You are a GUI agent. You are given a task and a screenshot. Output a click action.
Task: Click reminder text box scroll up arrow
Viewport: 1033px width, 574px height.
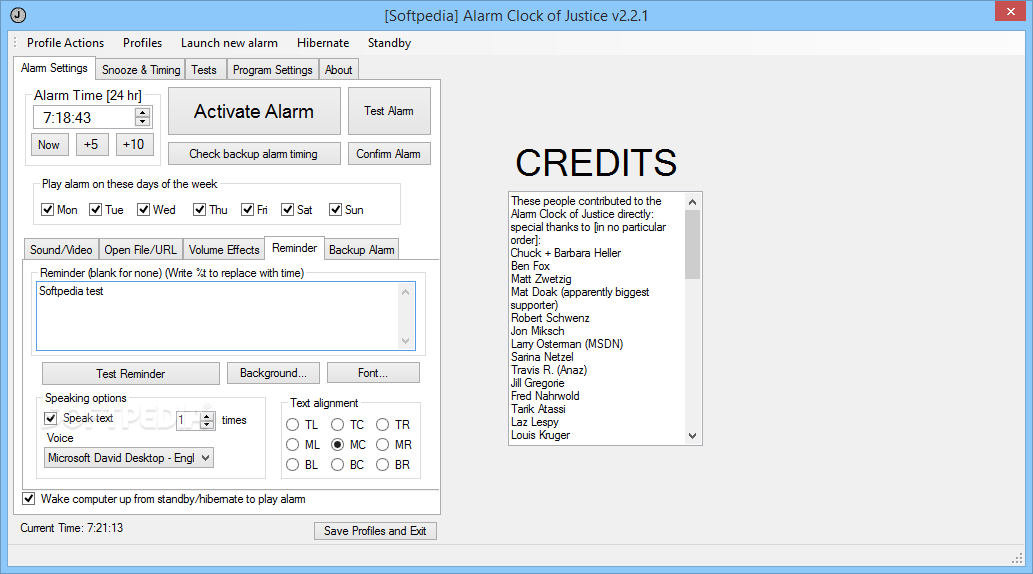[406, 293]
